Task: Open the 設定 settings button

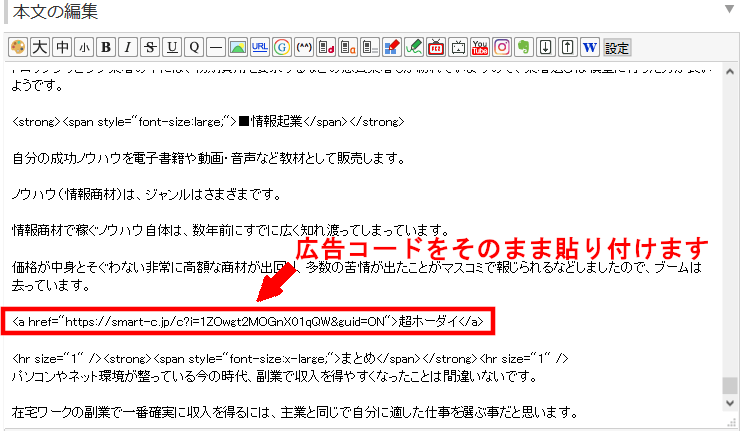Action: [x=617, y=48]
